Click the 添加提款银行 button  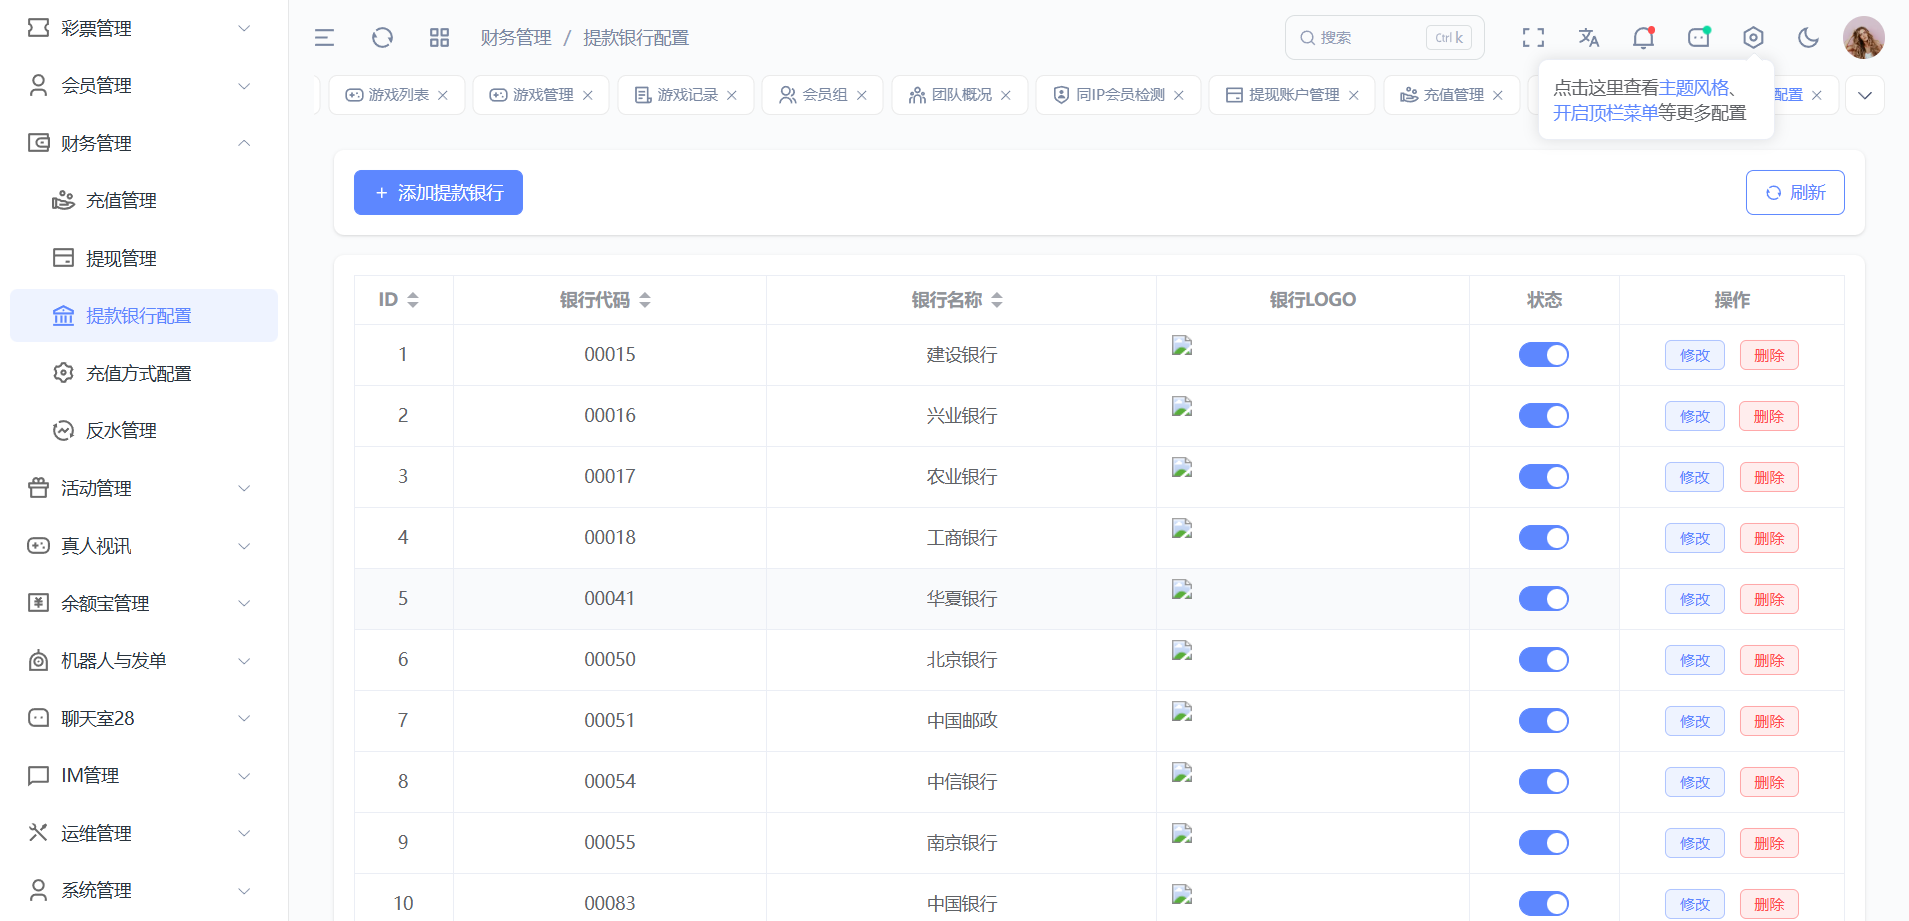click(x=438, y=193)
